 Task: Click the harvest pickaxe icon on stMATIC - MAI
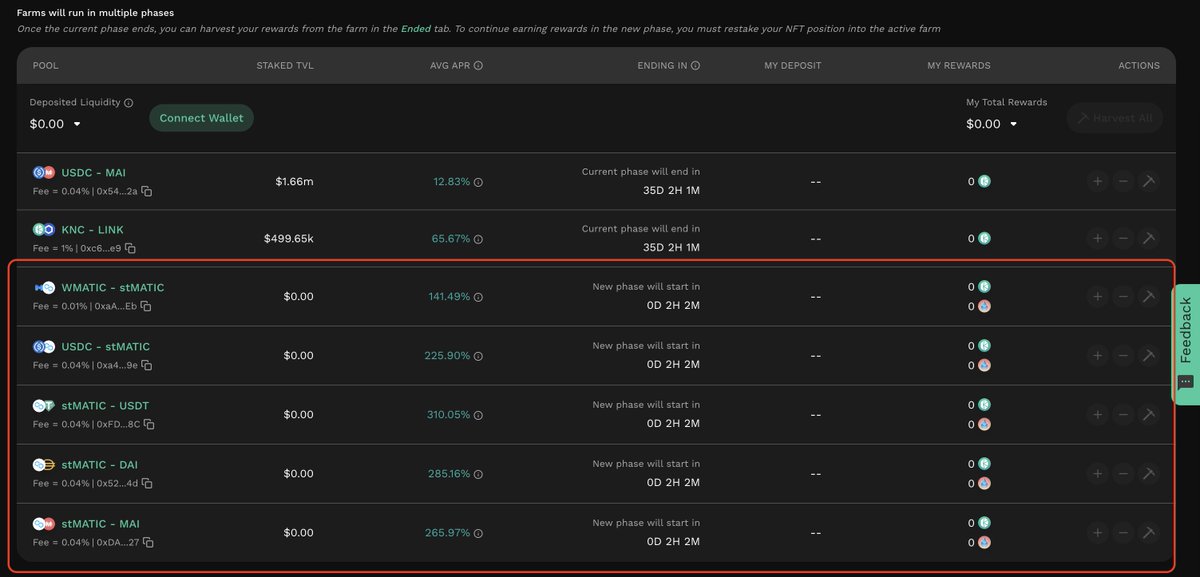coord(1149,532)
